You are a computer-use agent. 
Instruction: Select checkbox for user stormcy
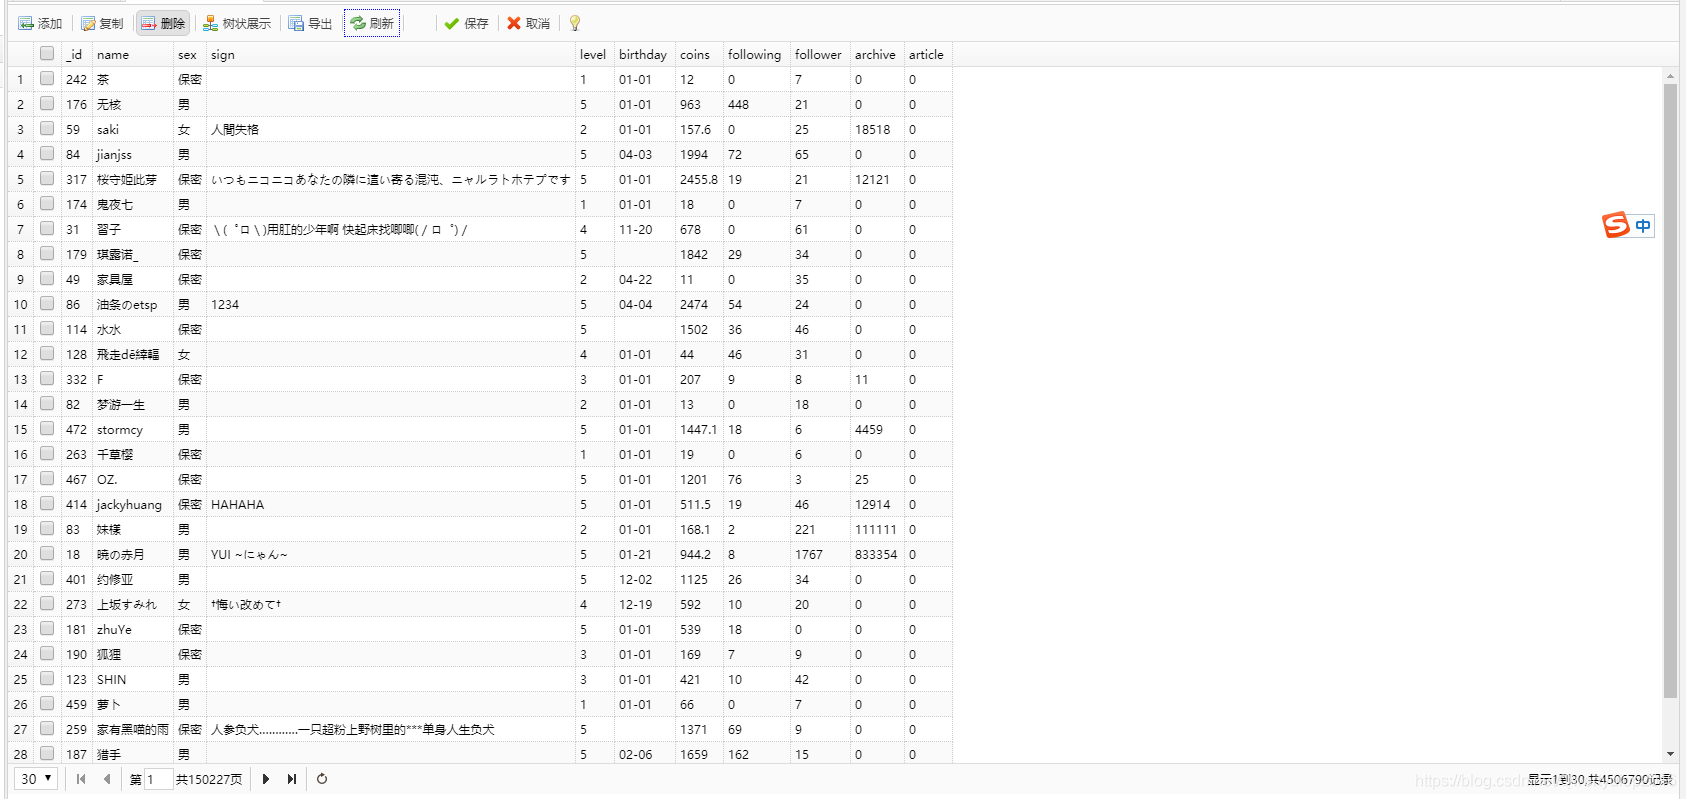(47, 429)
